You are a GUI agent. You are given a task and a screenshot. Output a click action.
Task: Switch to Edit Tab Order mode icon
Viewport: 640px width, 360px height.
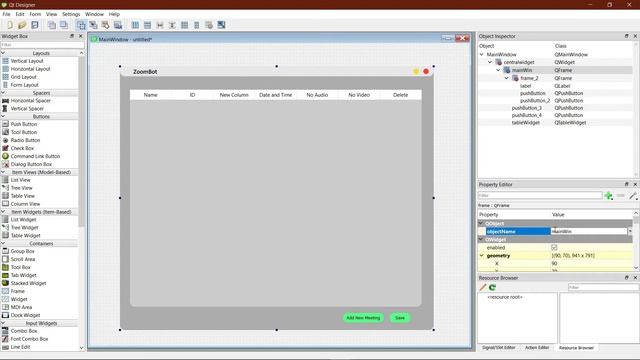[x=118, y=25]
